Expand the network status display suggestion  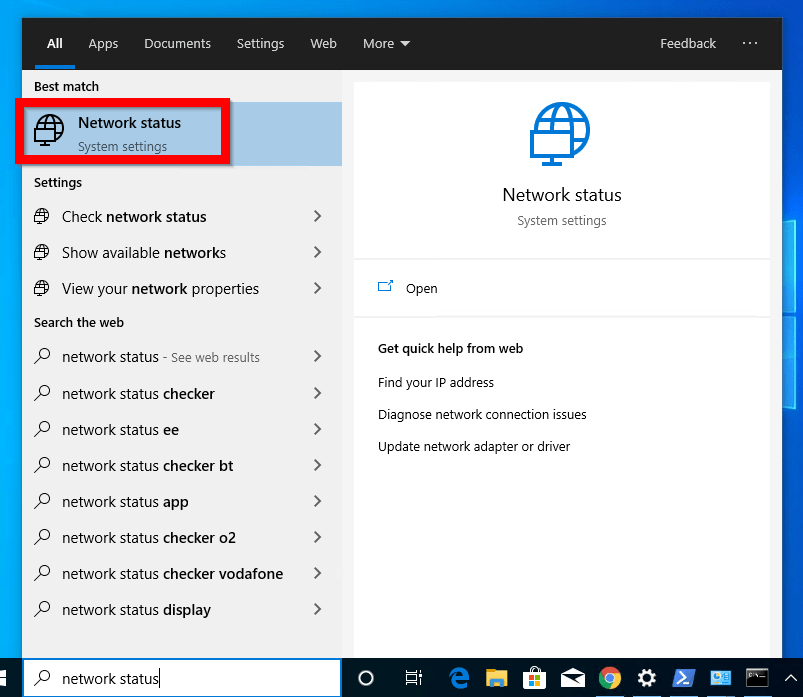tap(136, 609)
